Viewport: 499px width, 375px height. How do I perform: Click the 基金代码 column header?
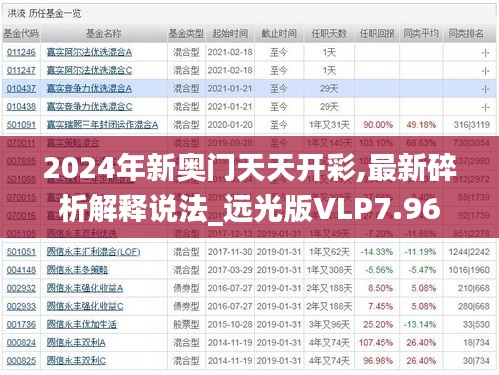21,33
